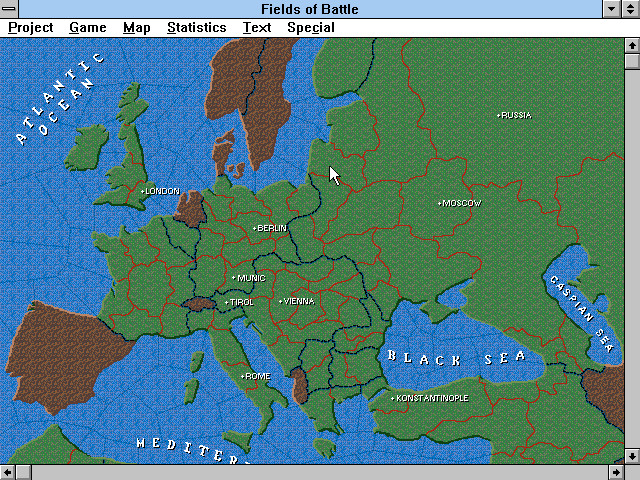640x480 pixels.
Task: Click the ATLANTIC OCEAN label
Action: tap(60, 99)
